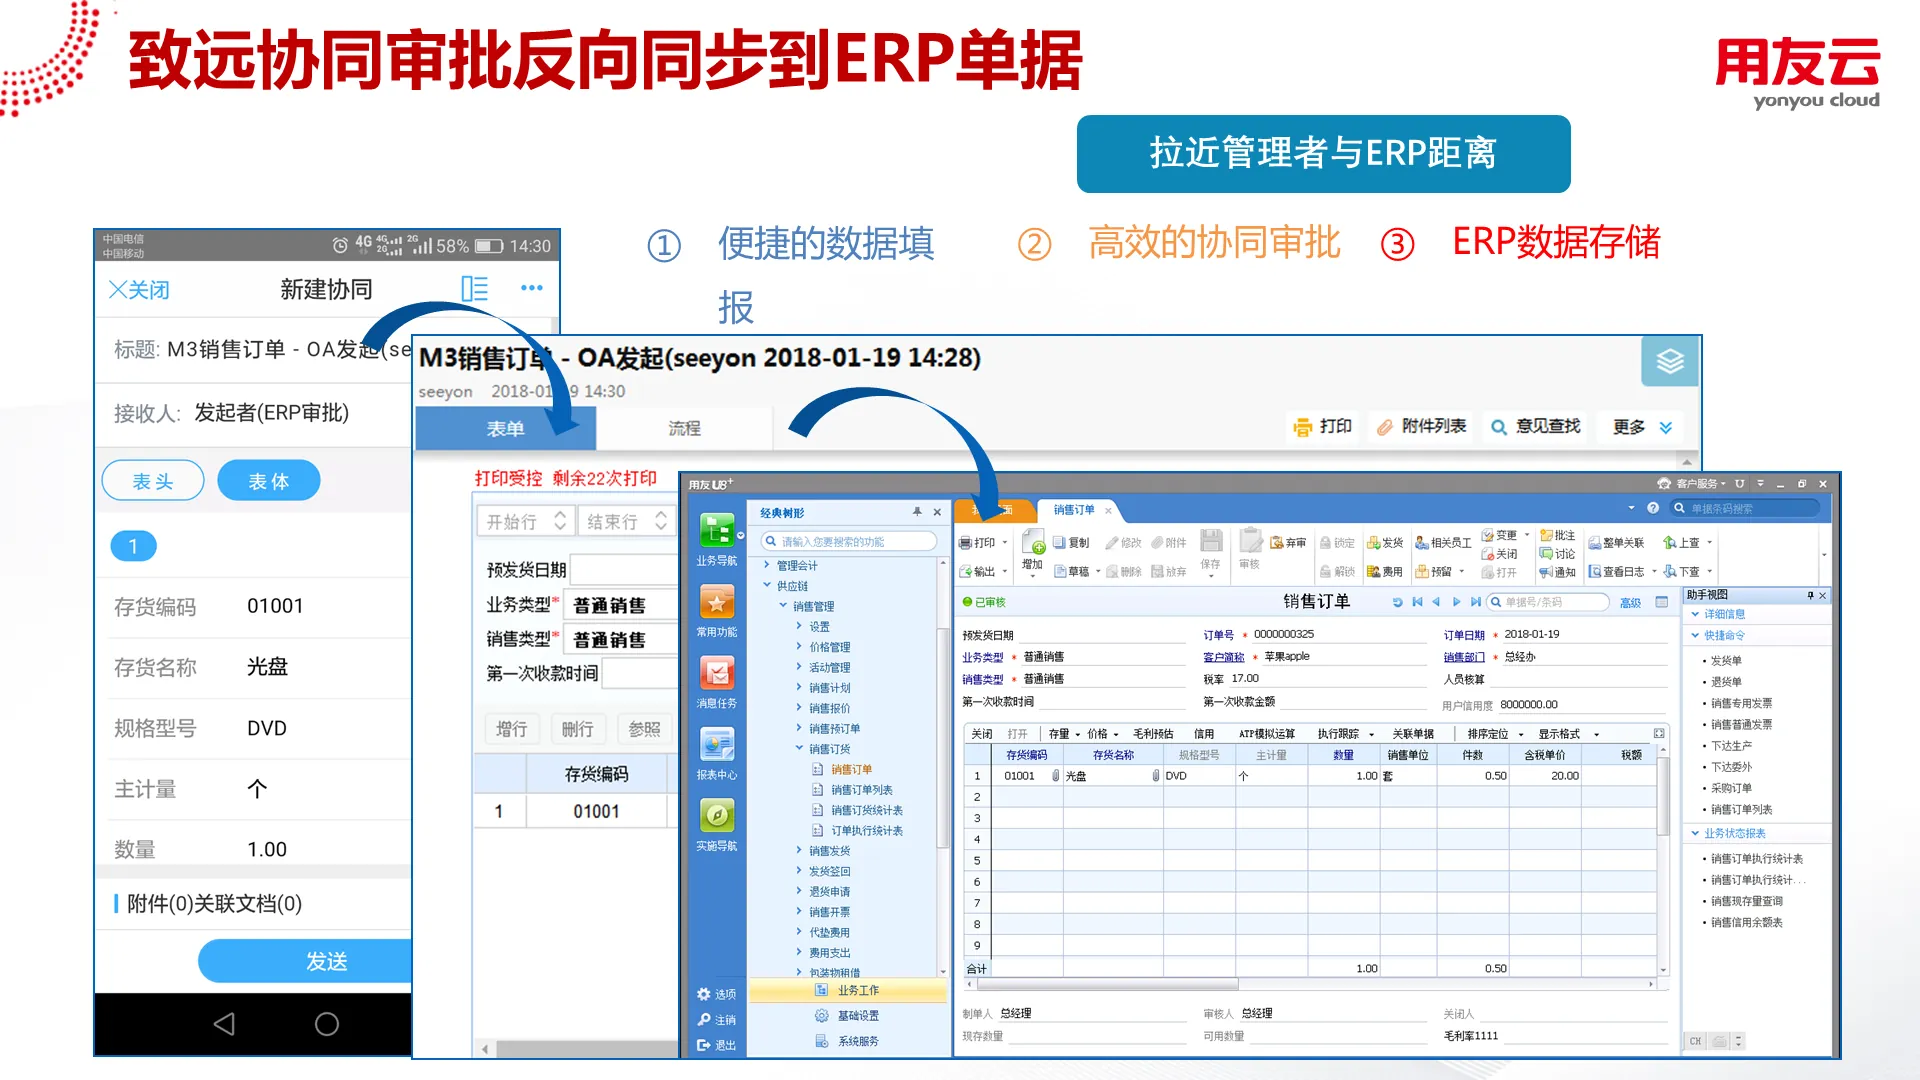Click the help question mark icon in U8
Screen dimensions: 1920x1080
tap(1653, 508)
